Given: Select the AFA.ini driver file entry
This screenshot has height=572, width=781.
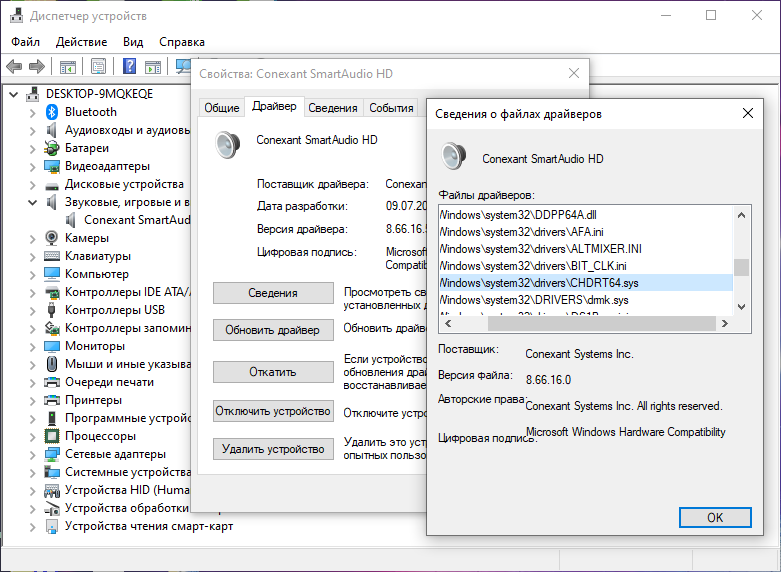Looking at the screenshot, I should coord(586,232).
